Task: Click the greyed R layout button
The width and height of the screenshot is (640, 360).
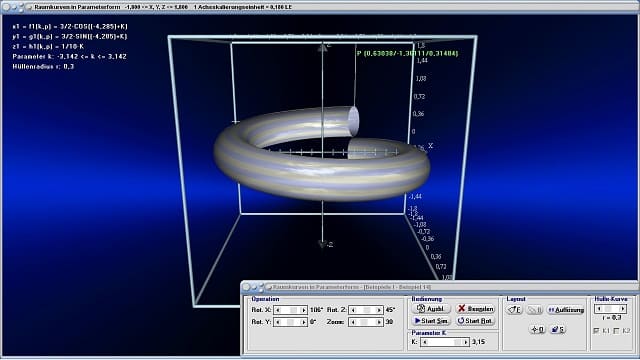Action: [x=535, y=310]
